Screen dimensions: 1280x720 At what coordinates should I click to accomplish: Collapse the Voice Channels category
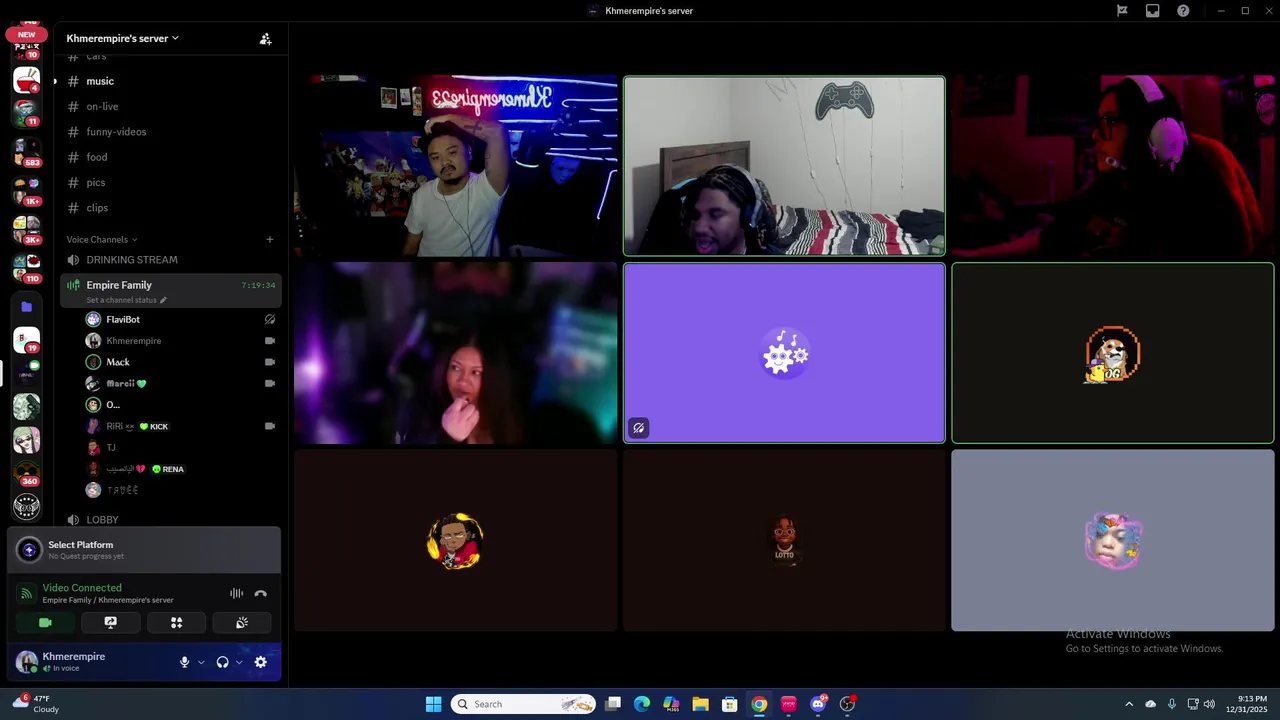[102, 239]
